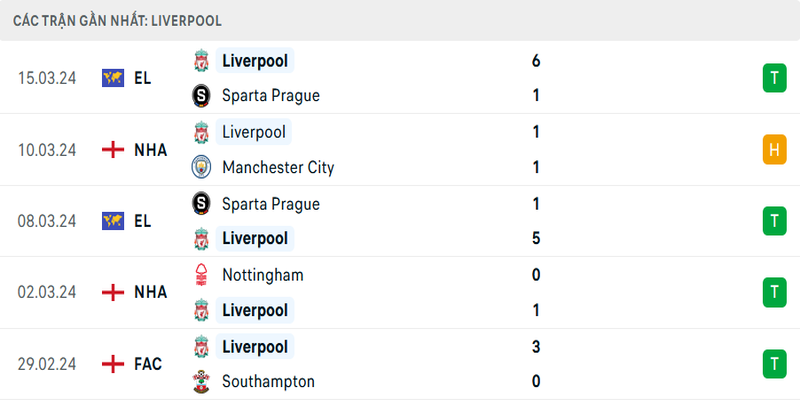Click Sparta Prague crest in the 08.03.24 match
Image resolution: width=800 pixels, height=400 pixels.
[201, 204]
